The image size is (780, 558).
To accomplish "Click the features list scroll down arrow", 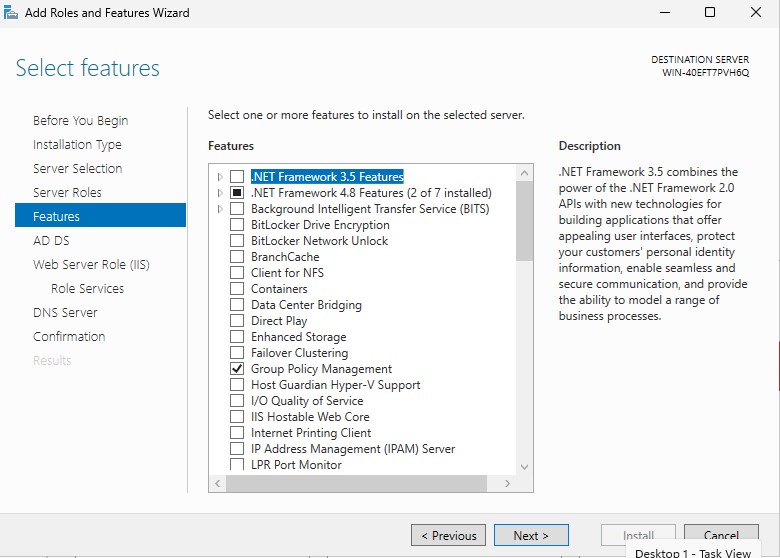I will point(524,466).
